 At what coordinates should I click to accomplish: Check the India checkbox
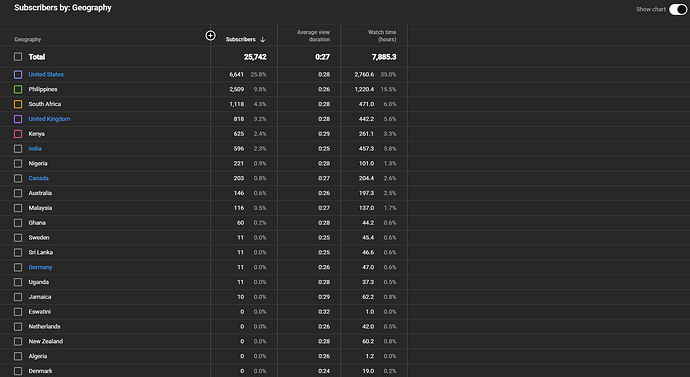18,149
